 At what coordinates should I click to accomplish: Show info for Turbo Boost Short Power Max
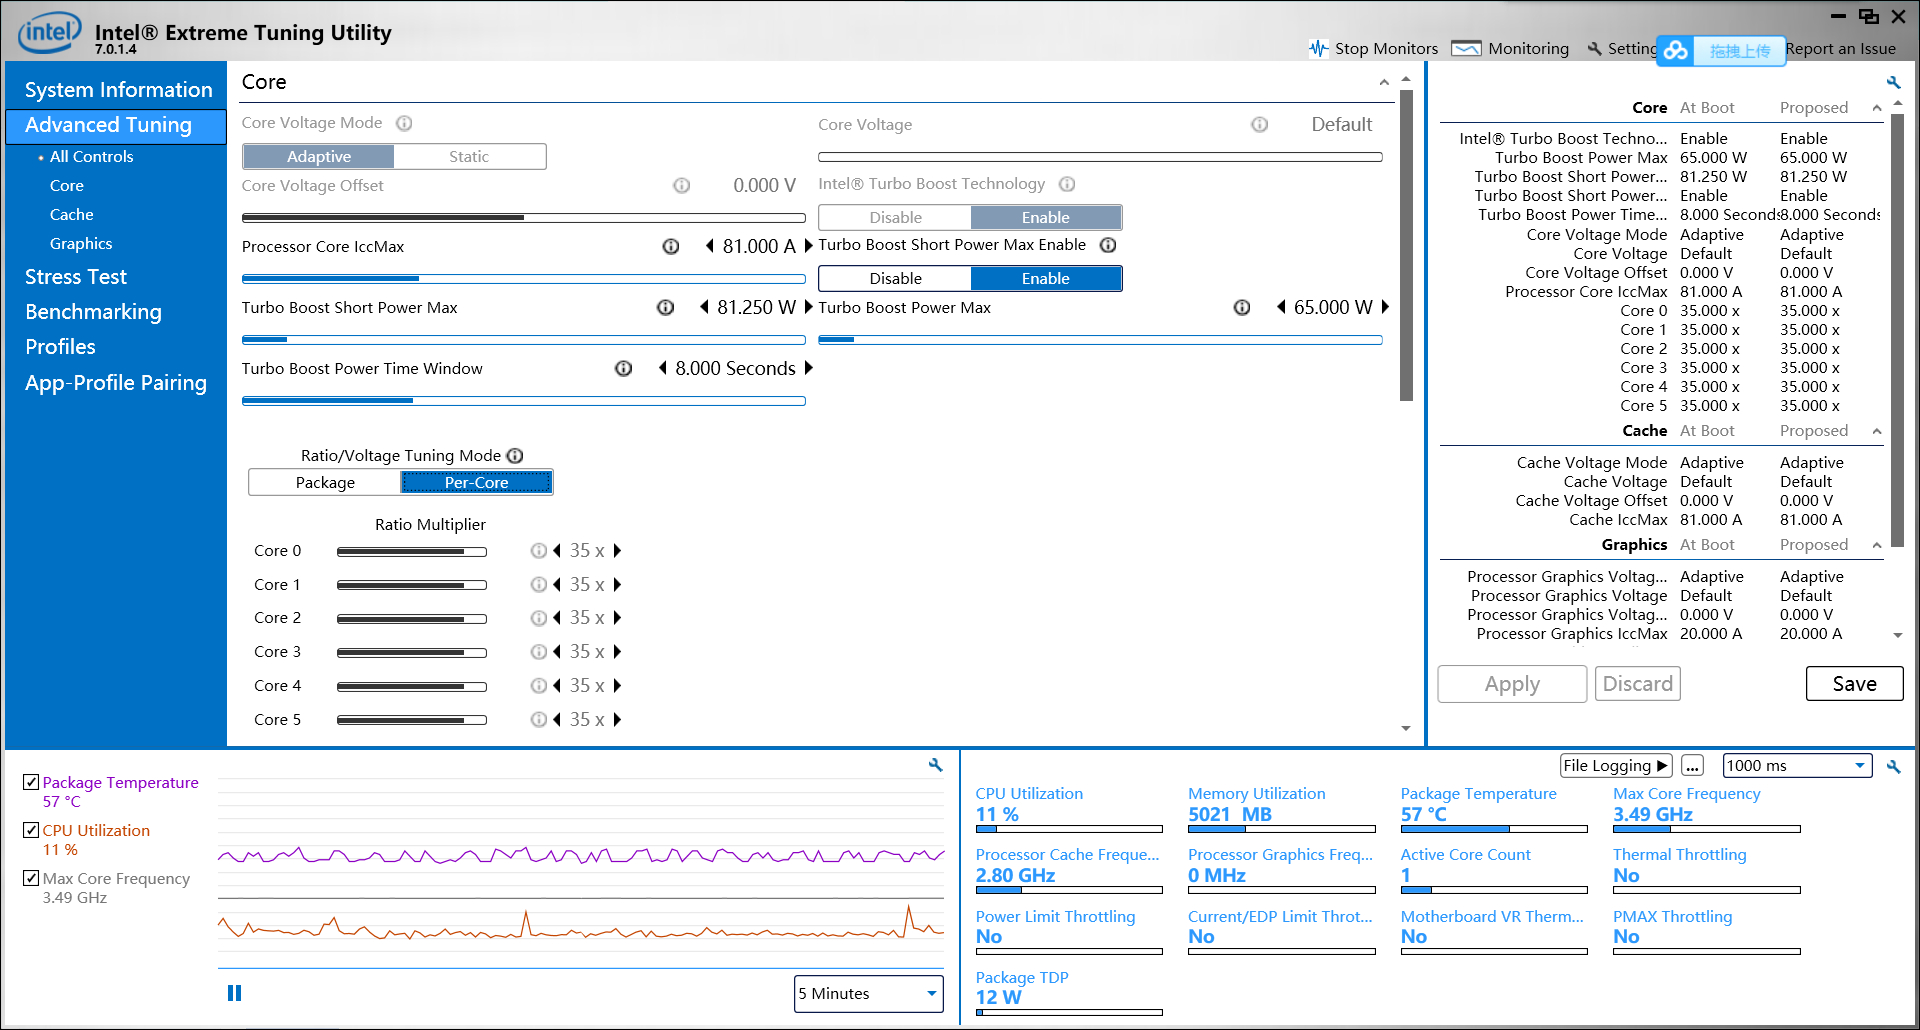click(x=665, y=307)
